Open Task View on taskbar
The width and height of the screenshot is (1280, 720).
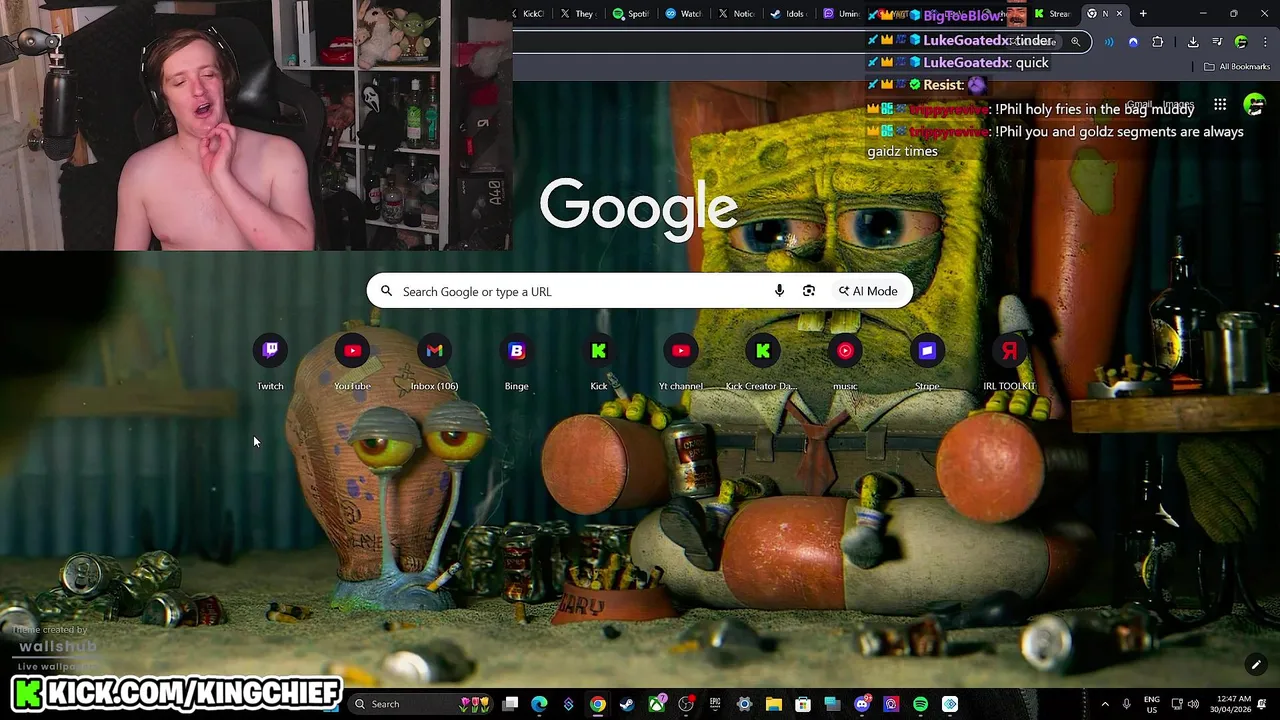[511, 704]
